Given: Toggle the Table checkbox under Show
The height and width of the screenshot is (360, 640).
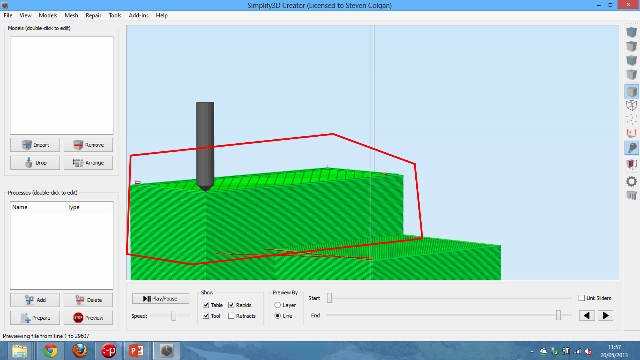Looking at the screenshot, I should click(206, 305).
